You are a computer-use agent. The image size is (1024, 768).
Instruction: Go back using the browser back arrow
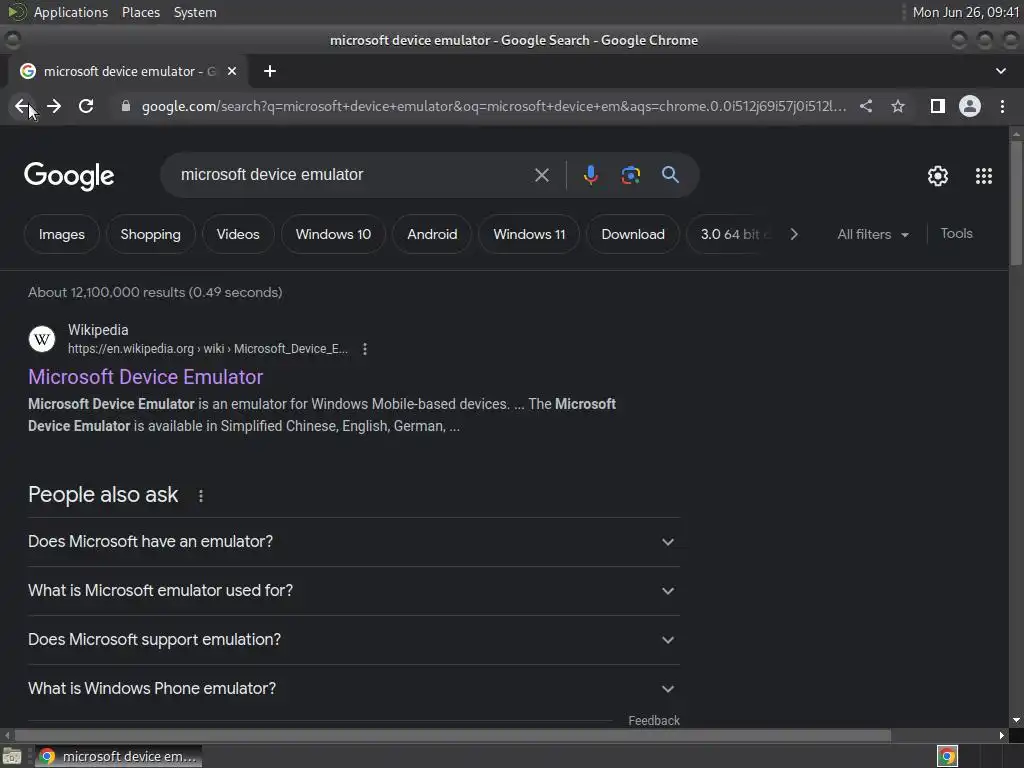22,106
